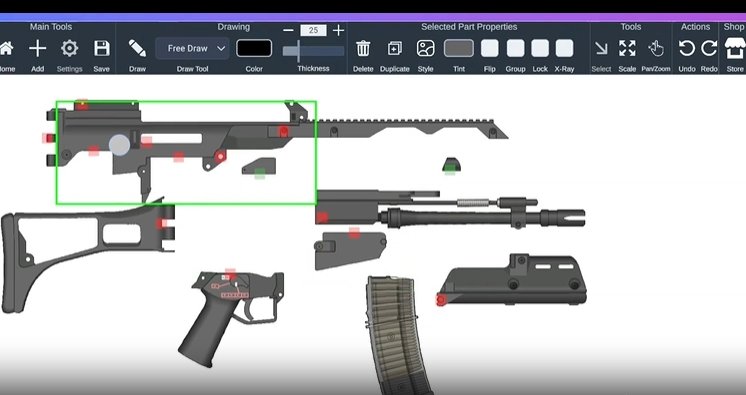
Task: Pick the black drawing Color swatch
Action: point(254,49)
